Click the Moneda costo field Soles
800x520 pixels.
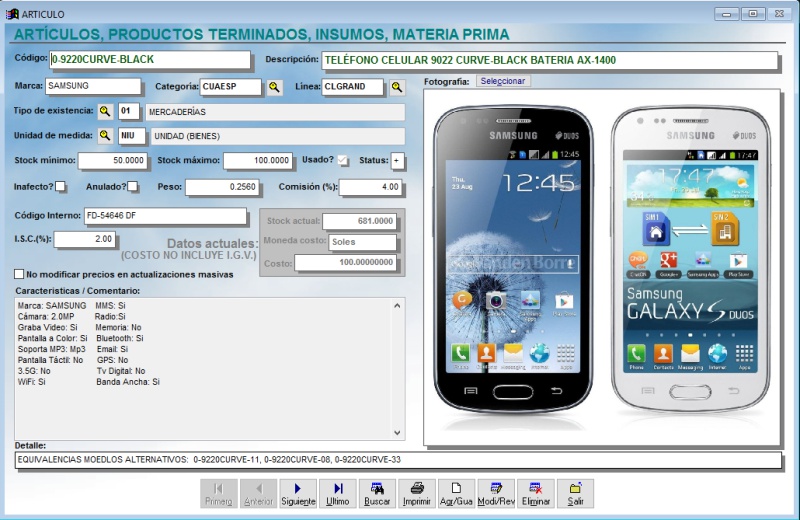click(362, 242)
